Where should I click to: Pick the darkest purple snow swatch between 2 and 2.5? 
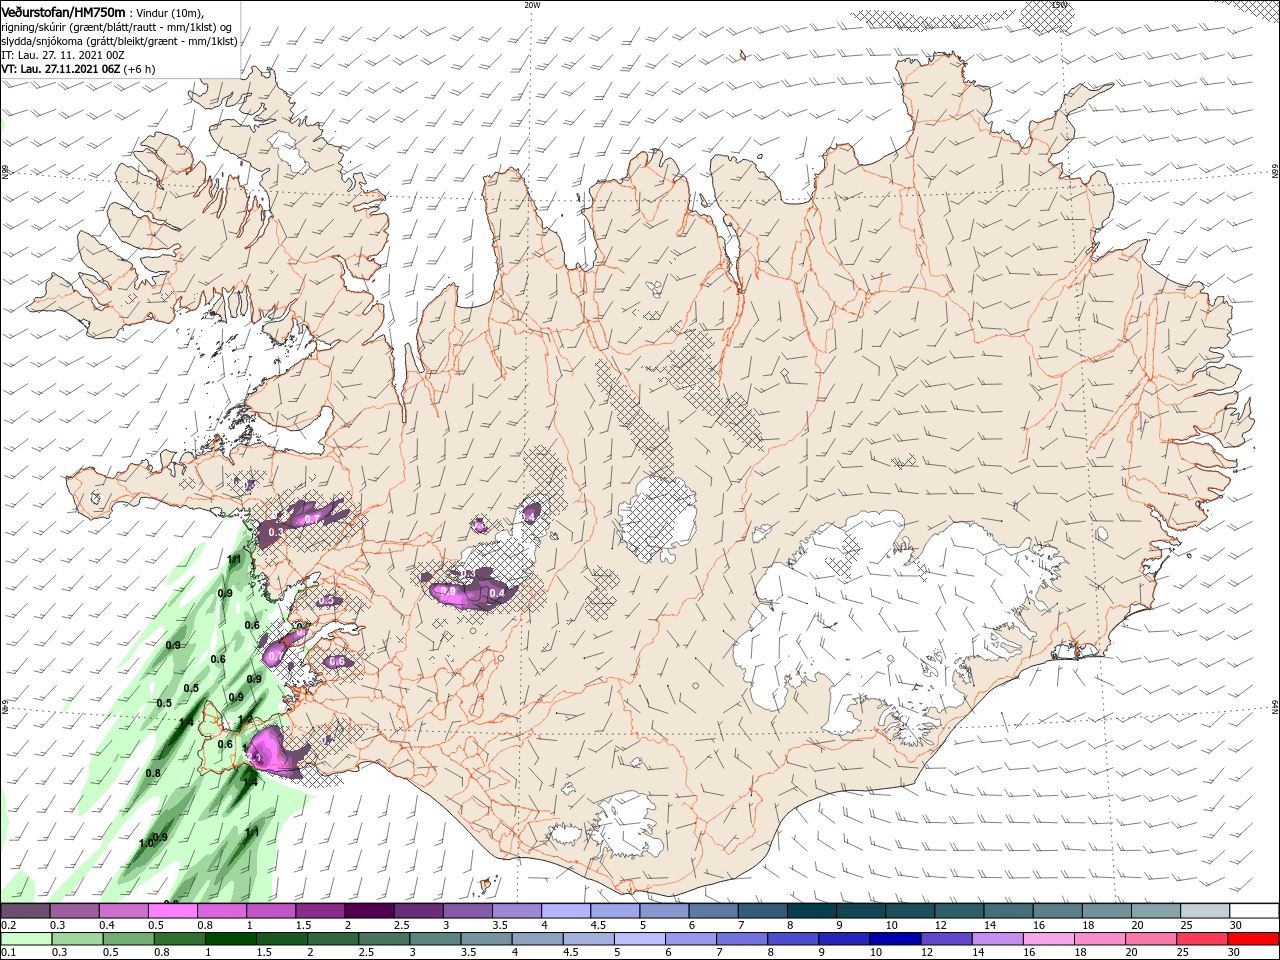(x=368, y=910)
